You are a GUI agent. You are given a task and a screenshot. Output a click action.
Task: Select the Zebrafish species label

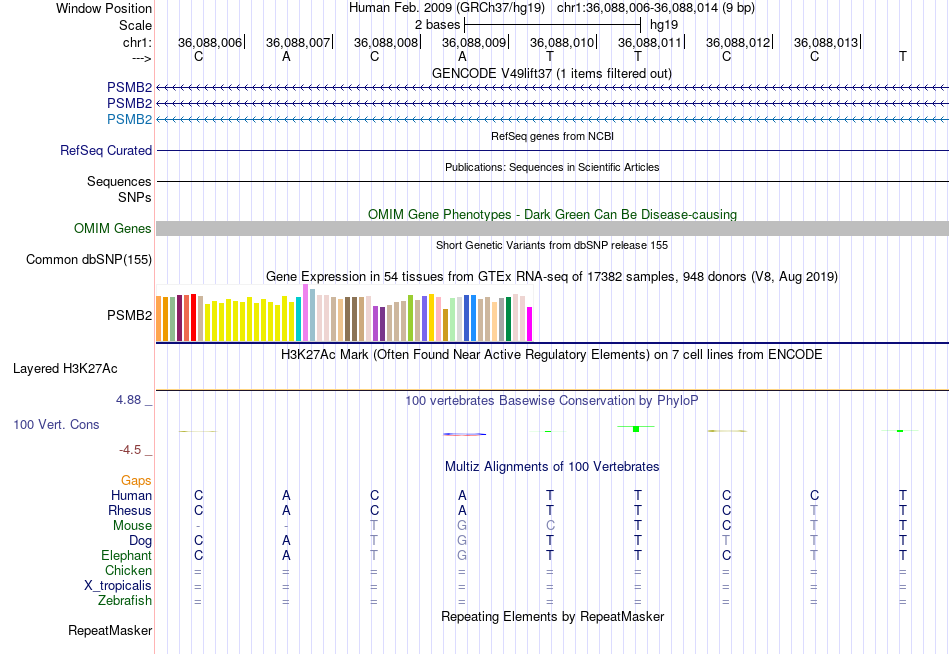[125, 601]
